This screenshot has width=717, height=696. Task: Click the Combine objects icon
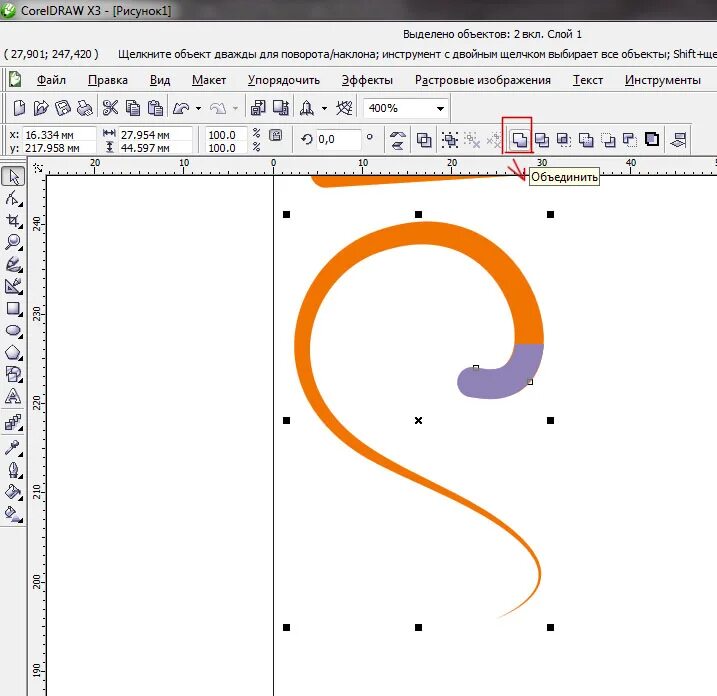coord(424,139)
